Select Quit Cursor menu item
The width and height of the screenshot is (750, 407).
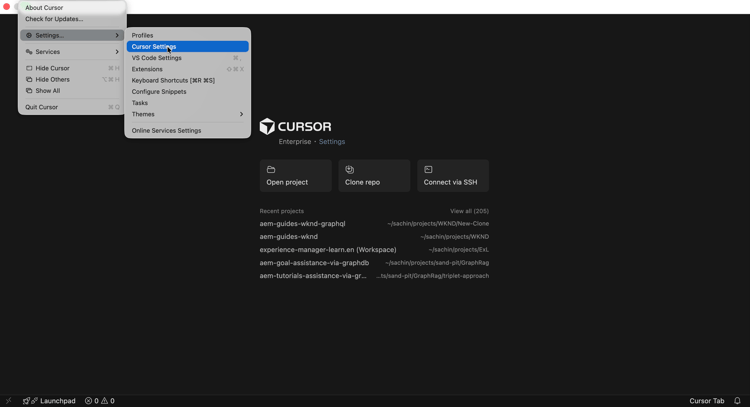[72, 107]
